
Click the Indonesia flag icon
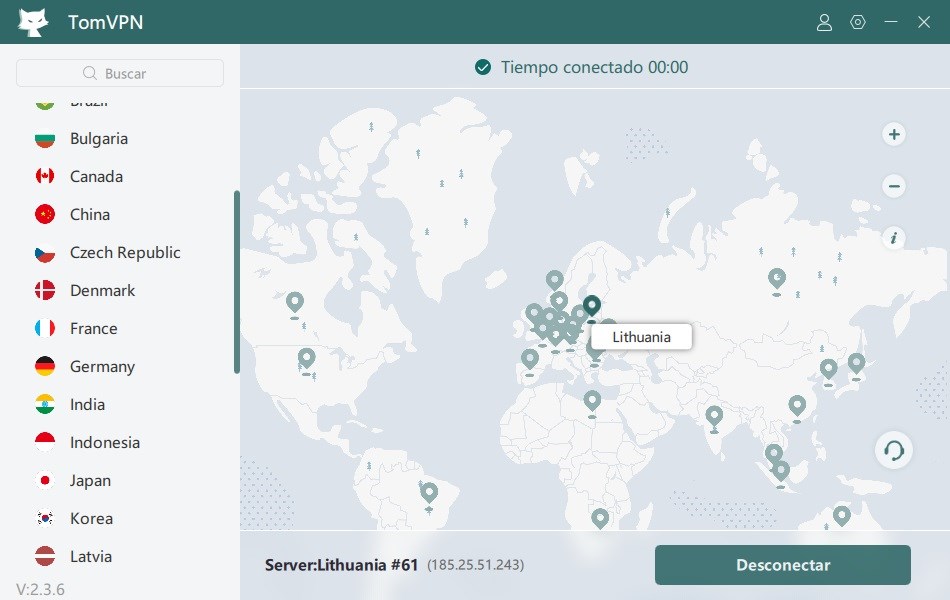(x=45, y=442)
